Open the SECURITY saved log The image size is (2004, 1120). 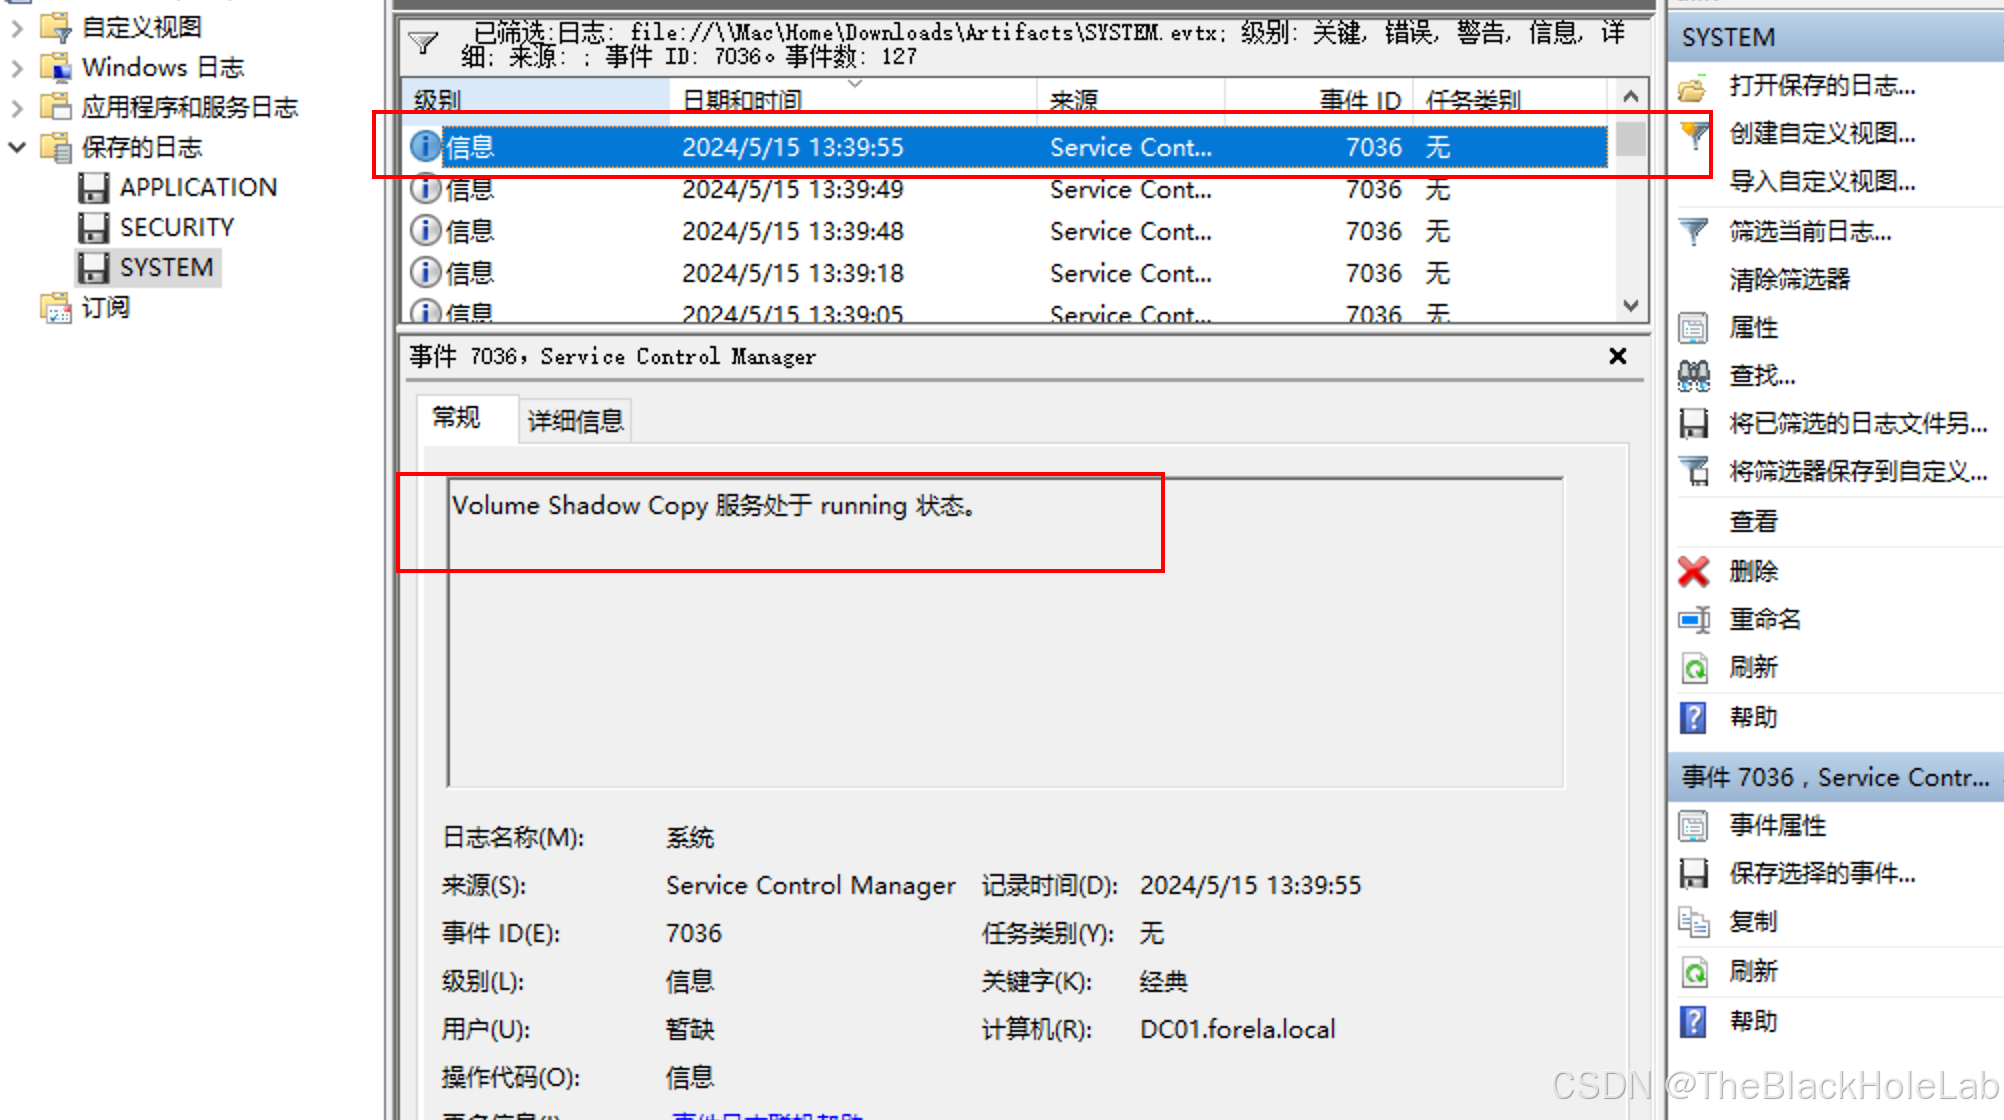click(176, 228)
